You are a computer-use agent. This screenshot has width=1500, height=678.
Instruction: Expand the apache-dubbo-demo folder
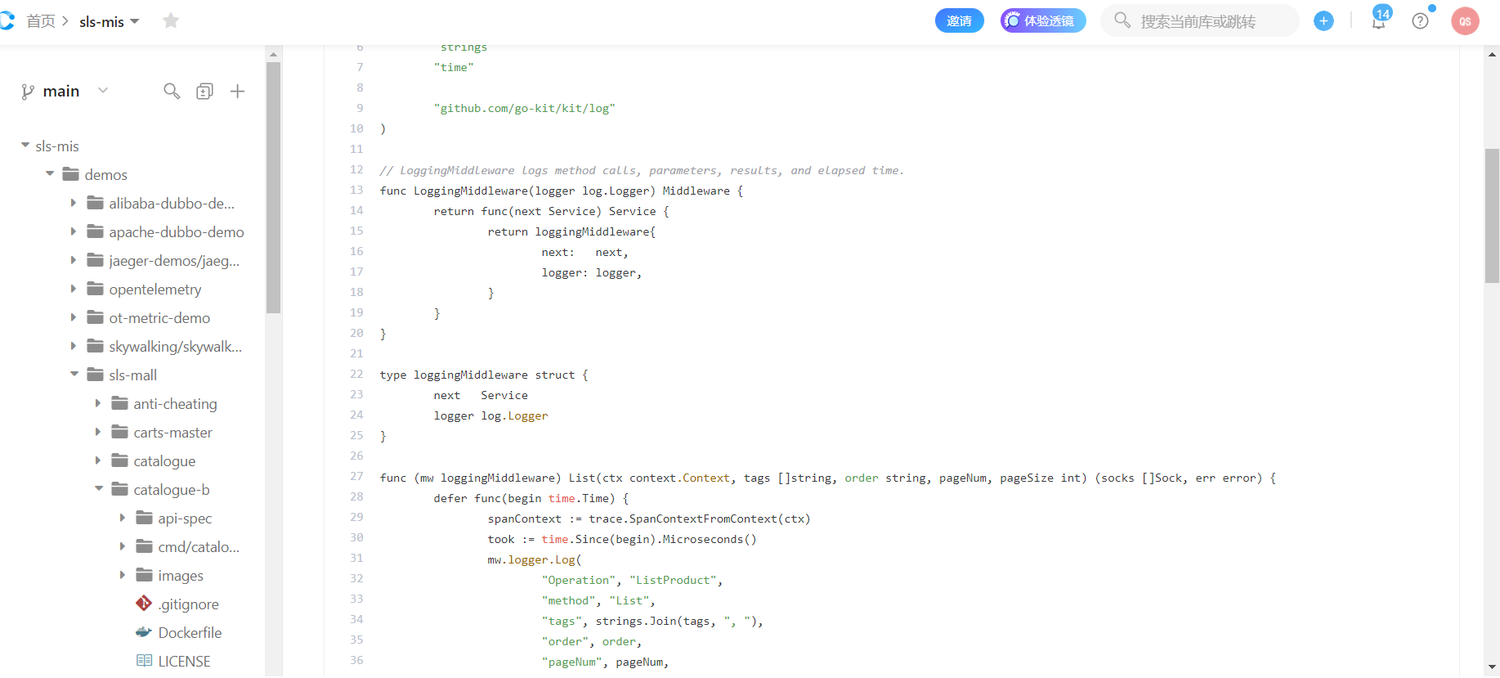coord(74,232)
